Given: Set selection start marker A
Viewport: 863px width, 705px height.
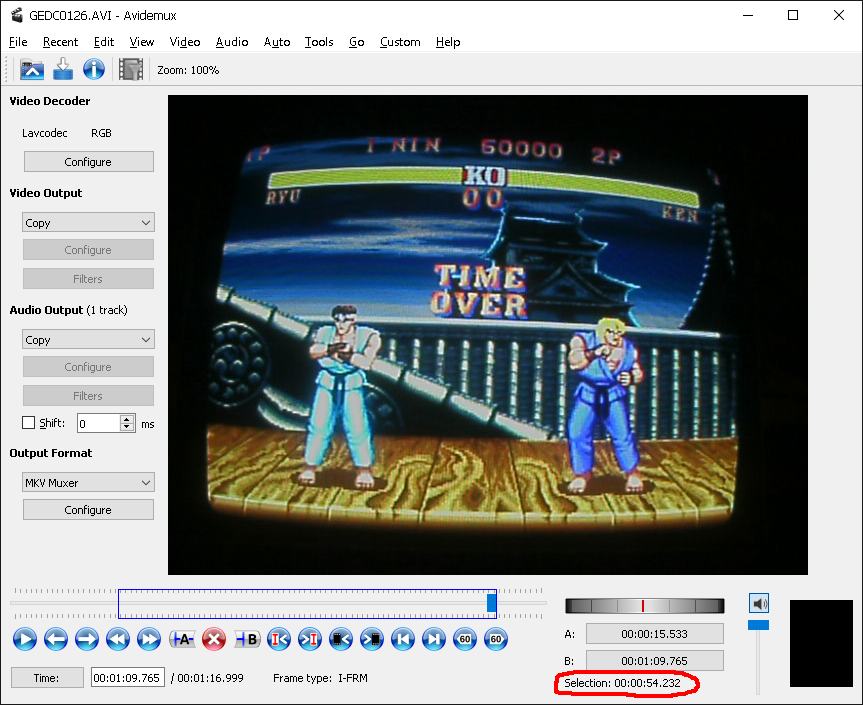Looking at the screenshot, I should [182, 639].
